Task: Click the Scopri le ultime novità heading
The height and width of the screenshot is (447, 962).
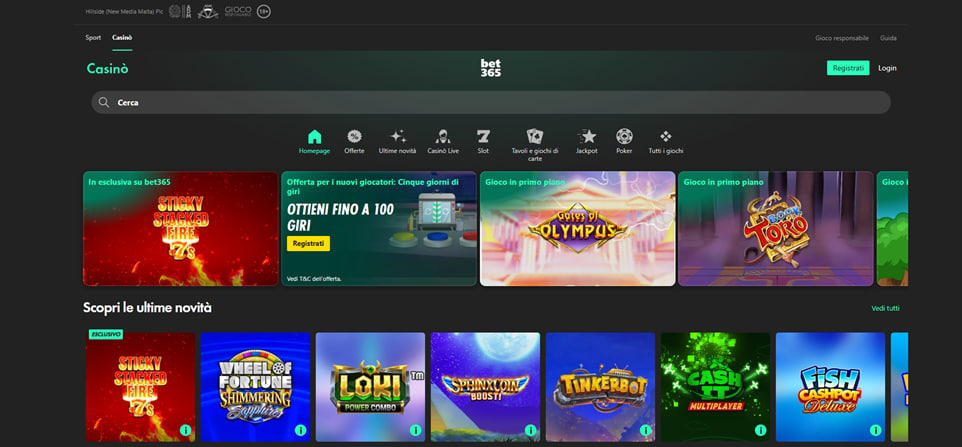Action: [x=147, y=308]
